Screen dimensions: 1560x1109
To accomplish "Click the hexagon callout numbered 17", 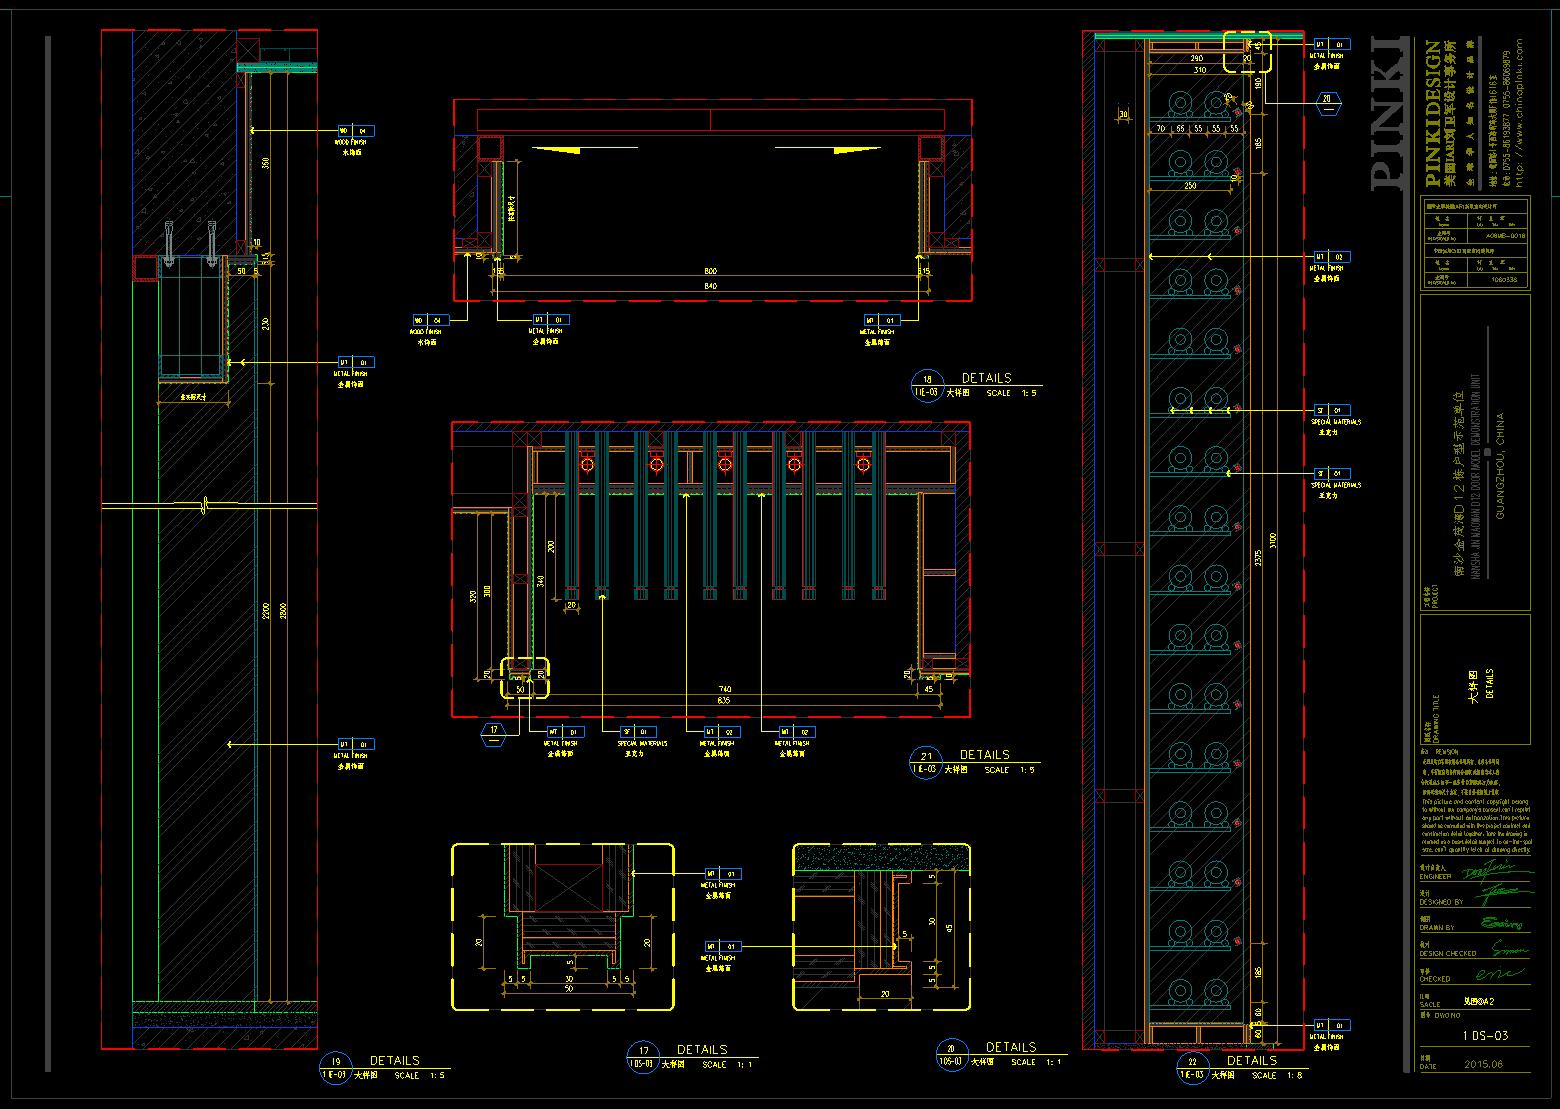I will pos(494,733).
